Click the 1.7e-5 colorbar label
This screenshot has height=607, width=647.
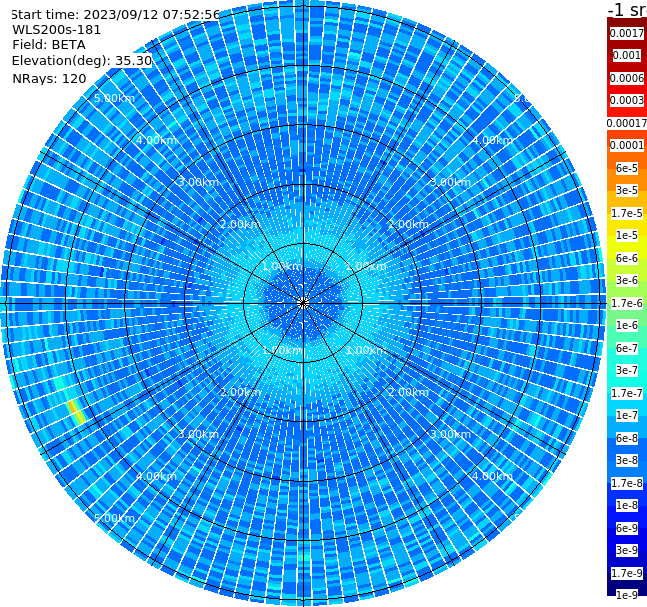[x=627, y=213]
